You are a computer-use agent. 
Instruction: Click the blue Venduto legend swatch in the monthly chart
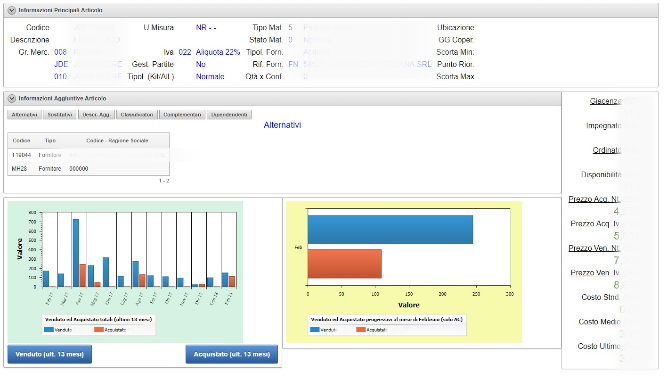[x=49, y=329]
